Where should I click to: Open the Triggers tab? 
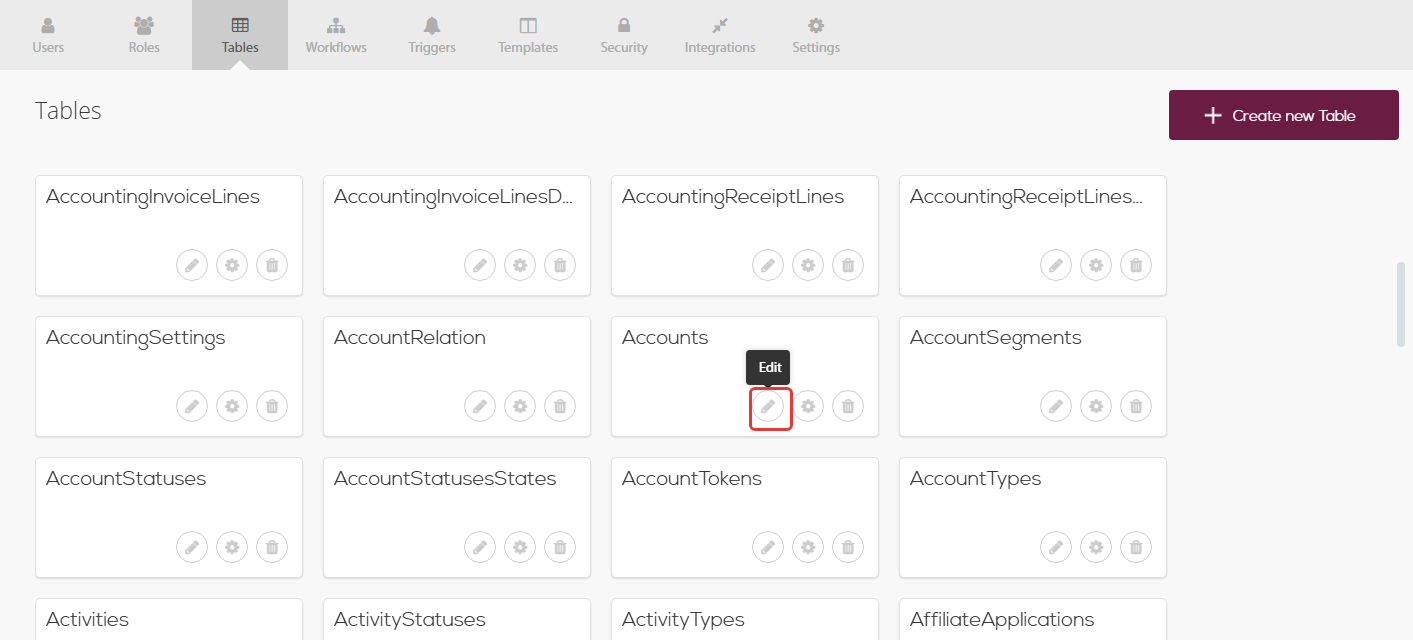(432, 35)
